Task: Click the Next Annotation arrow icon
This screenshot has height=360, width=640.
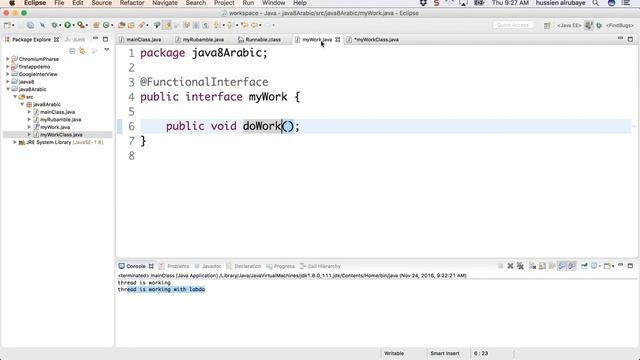Action: 217,25
